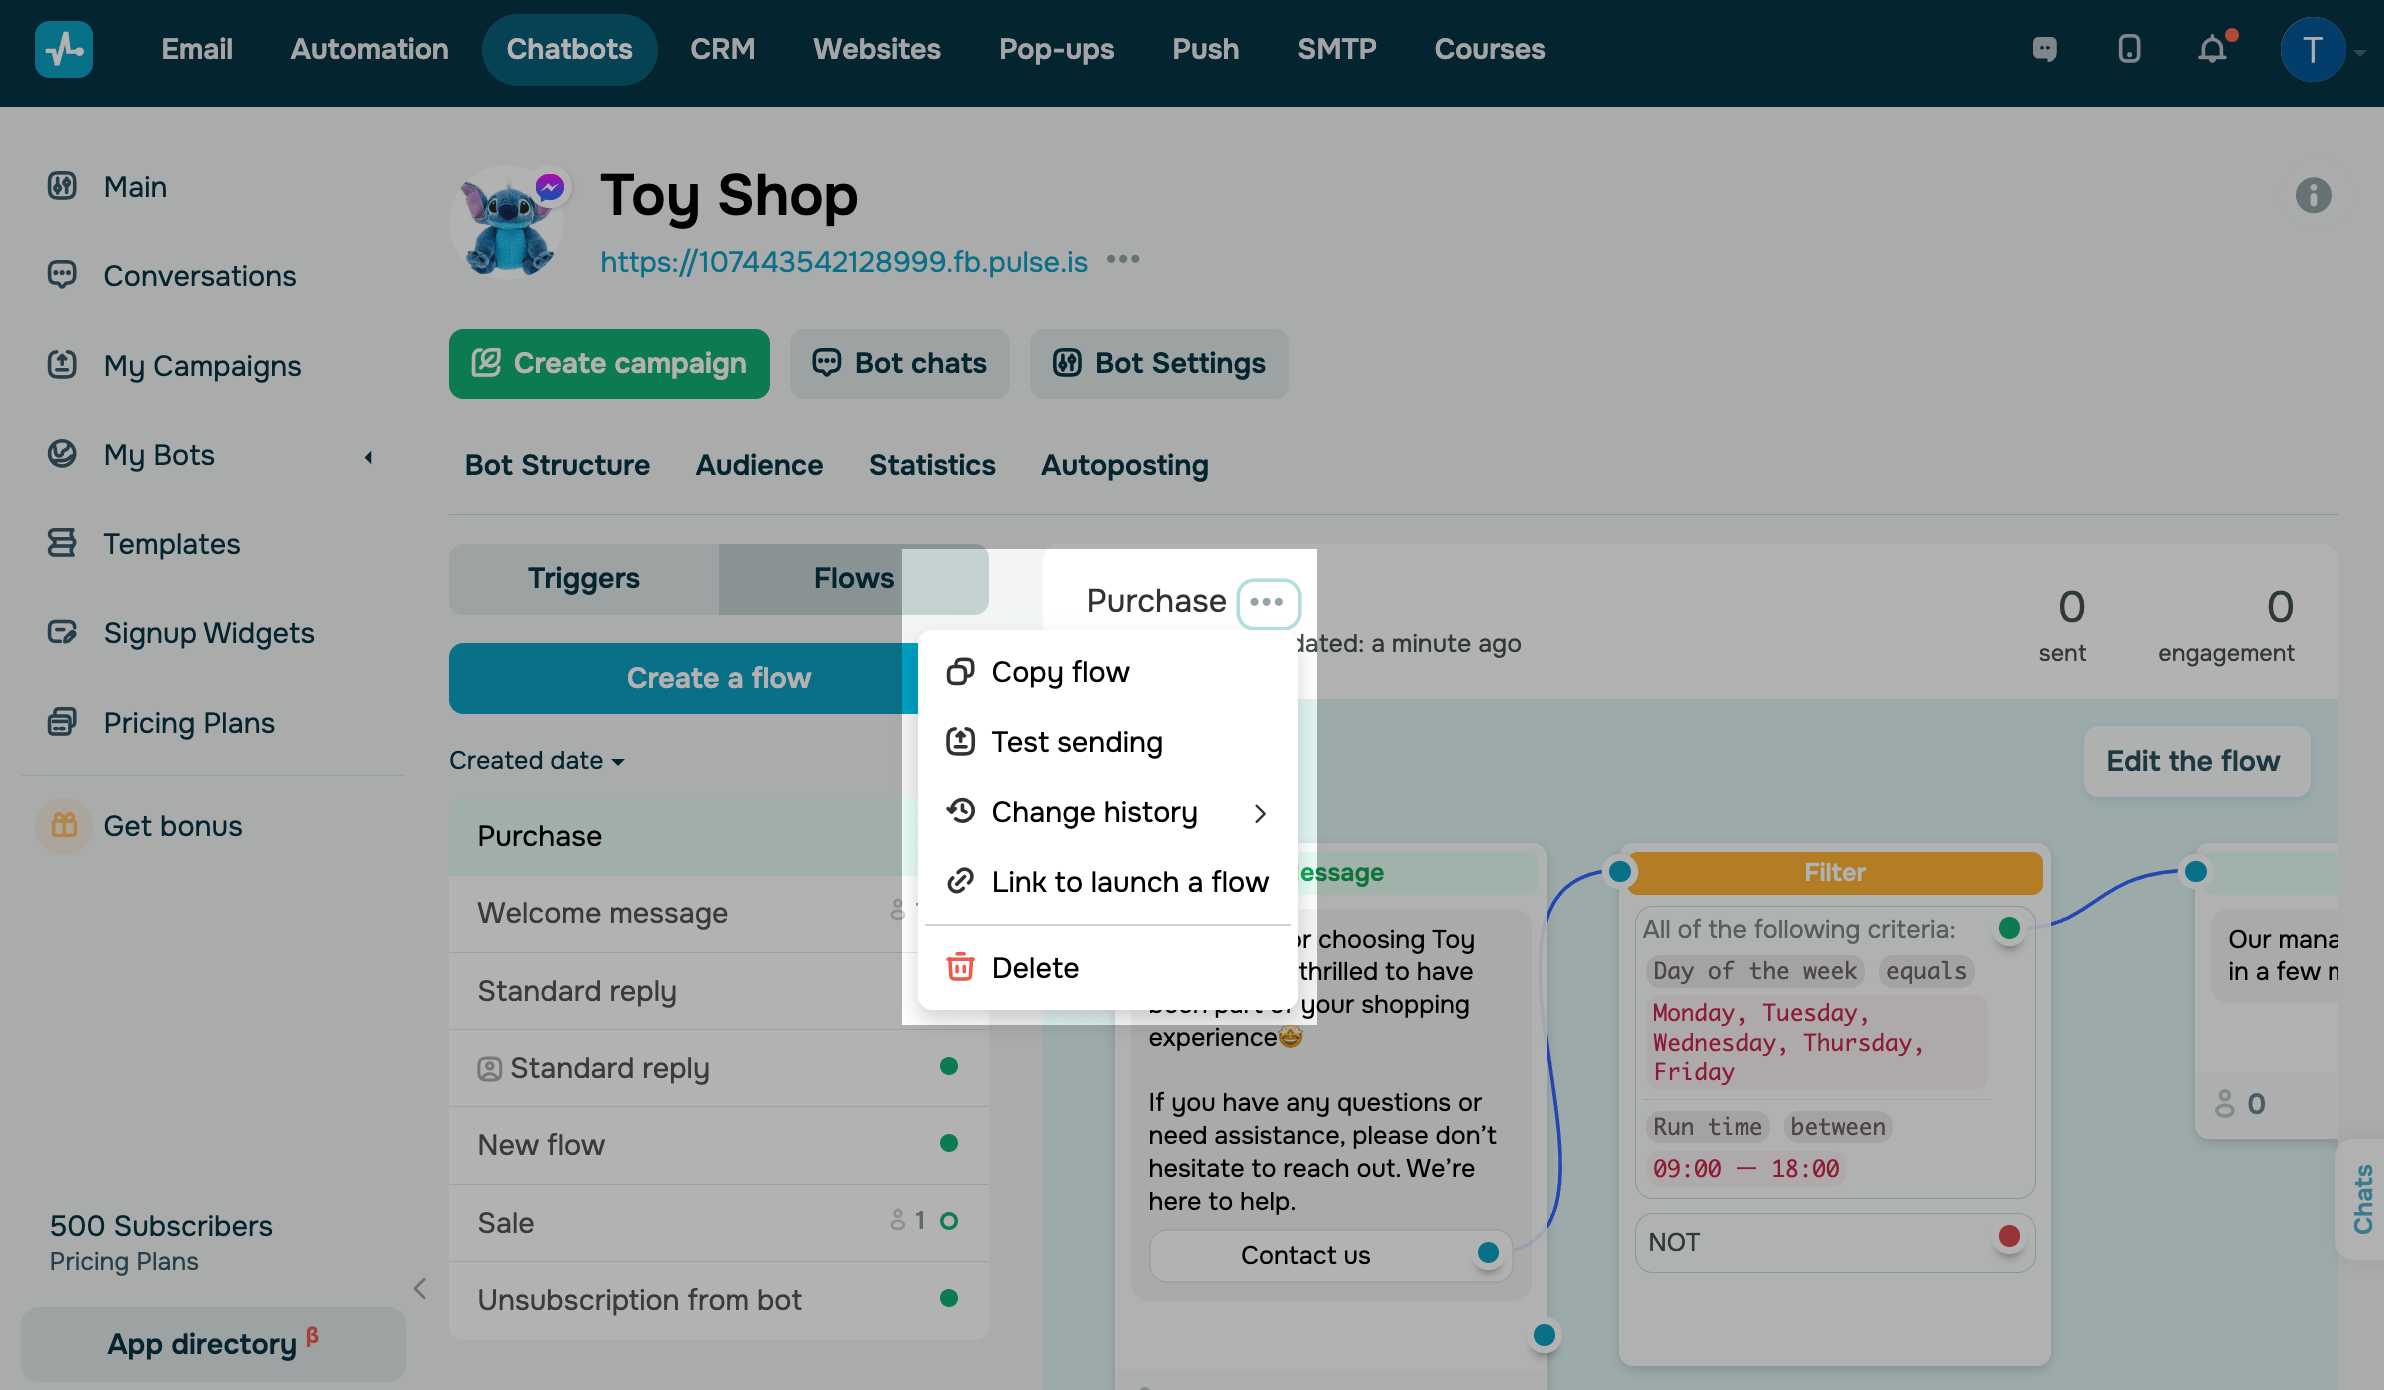The image size is (2384, 1390).
Task: Open the messenger chat icon in top bar
Action: (x=2043, y=49)
